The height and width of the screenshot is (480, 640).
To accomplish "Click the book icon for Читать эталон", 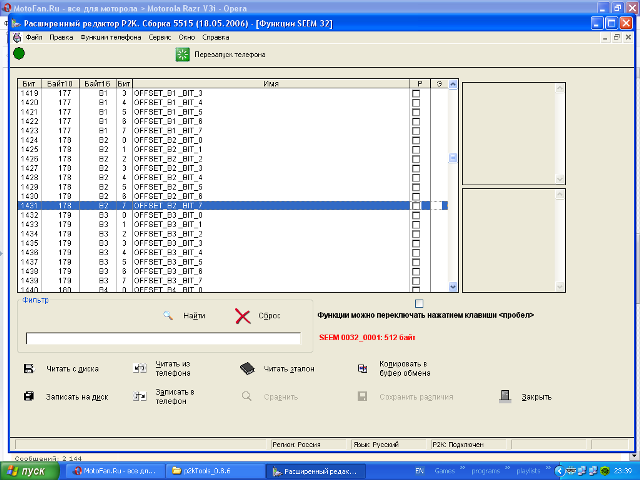I will 247,369.
